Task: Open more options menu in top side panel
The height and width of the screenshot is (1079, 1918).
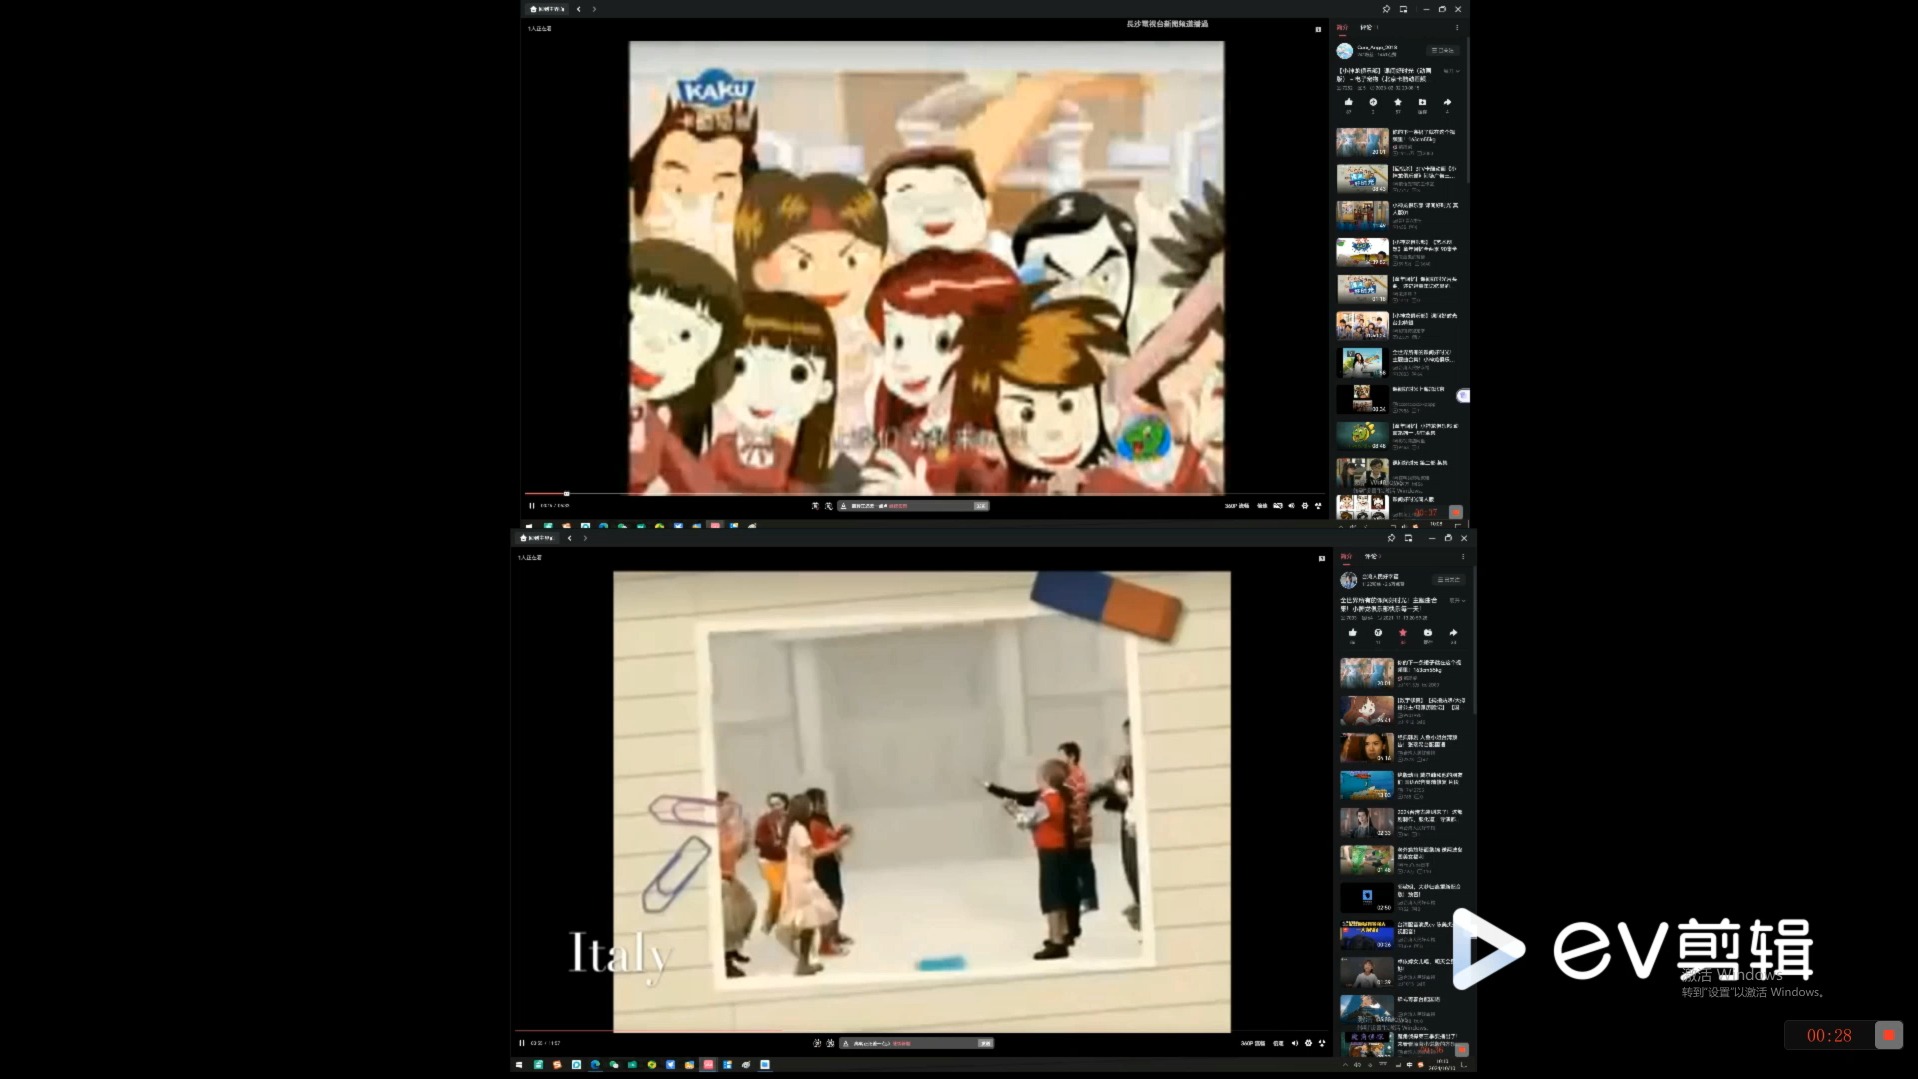Action: [1457, 27]
